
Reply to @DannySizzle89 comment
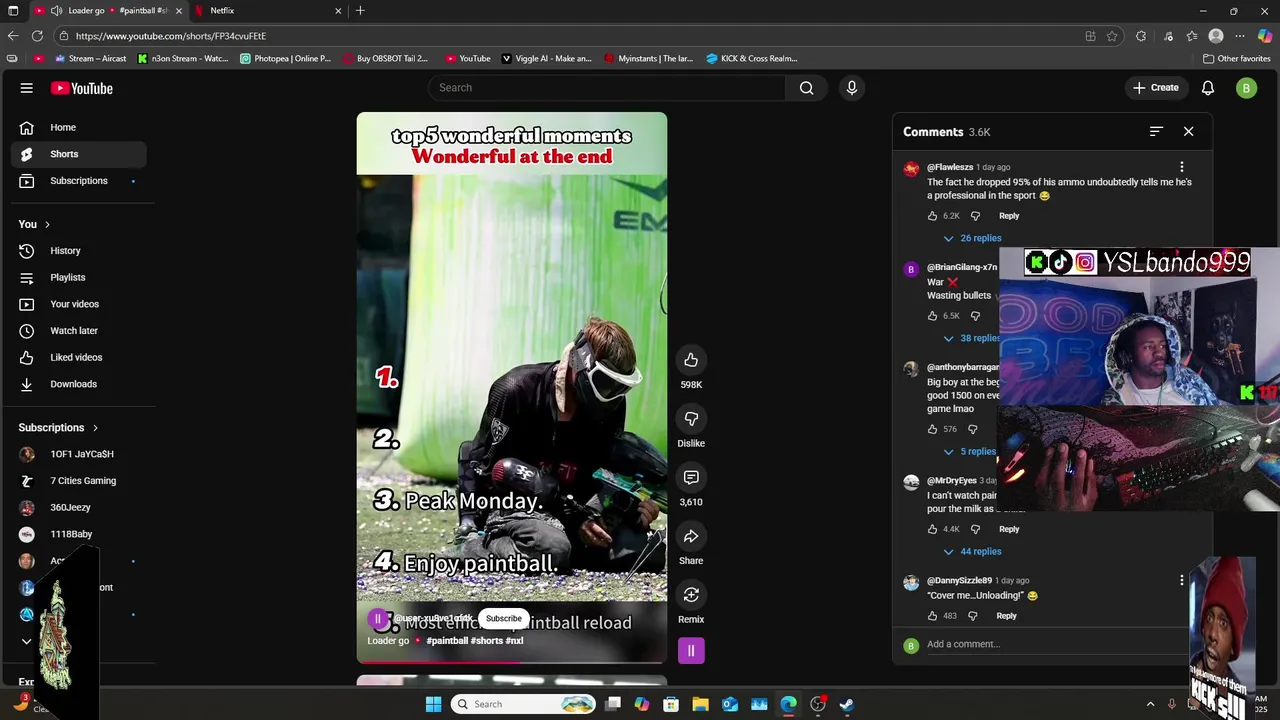coord(1006,616)
